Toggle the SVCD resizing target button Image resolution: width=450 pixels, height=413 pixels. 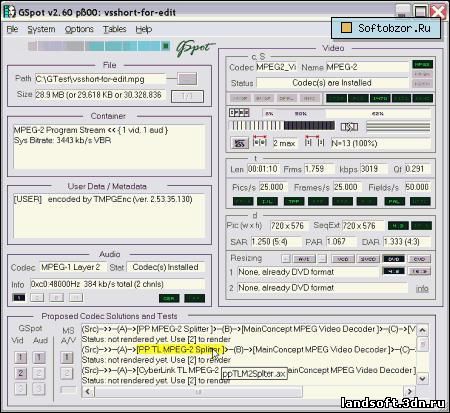click(x=368, y=259)
